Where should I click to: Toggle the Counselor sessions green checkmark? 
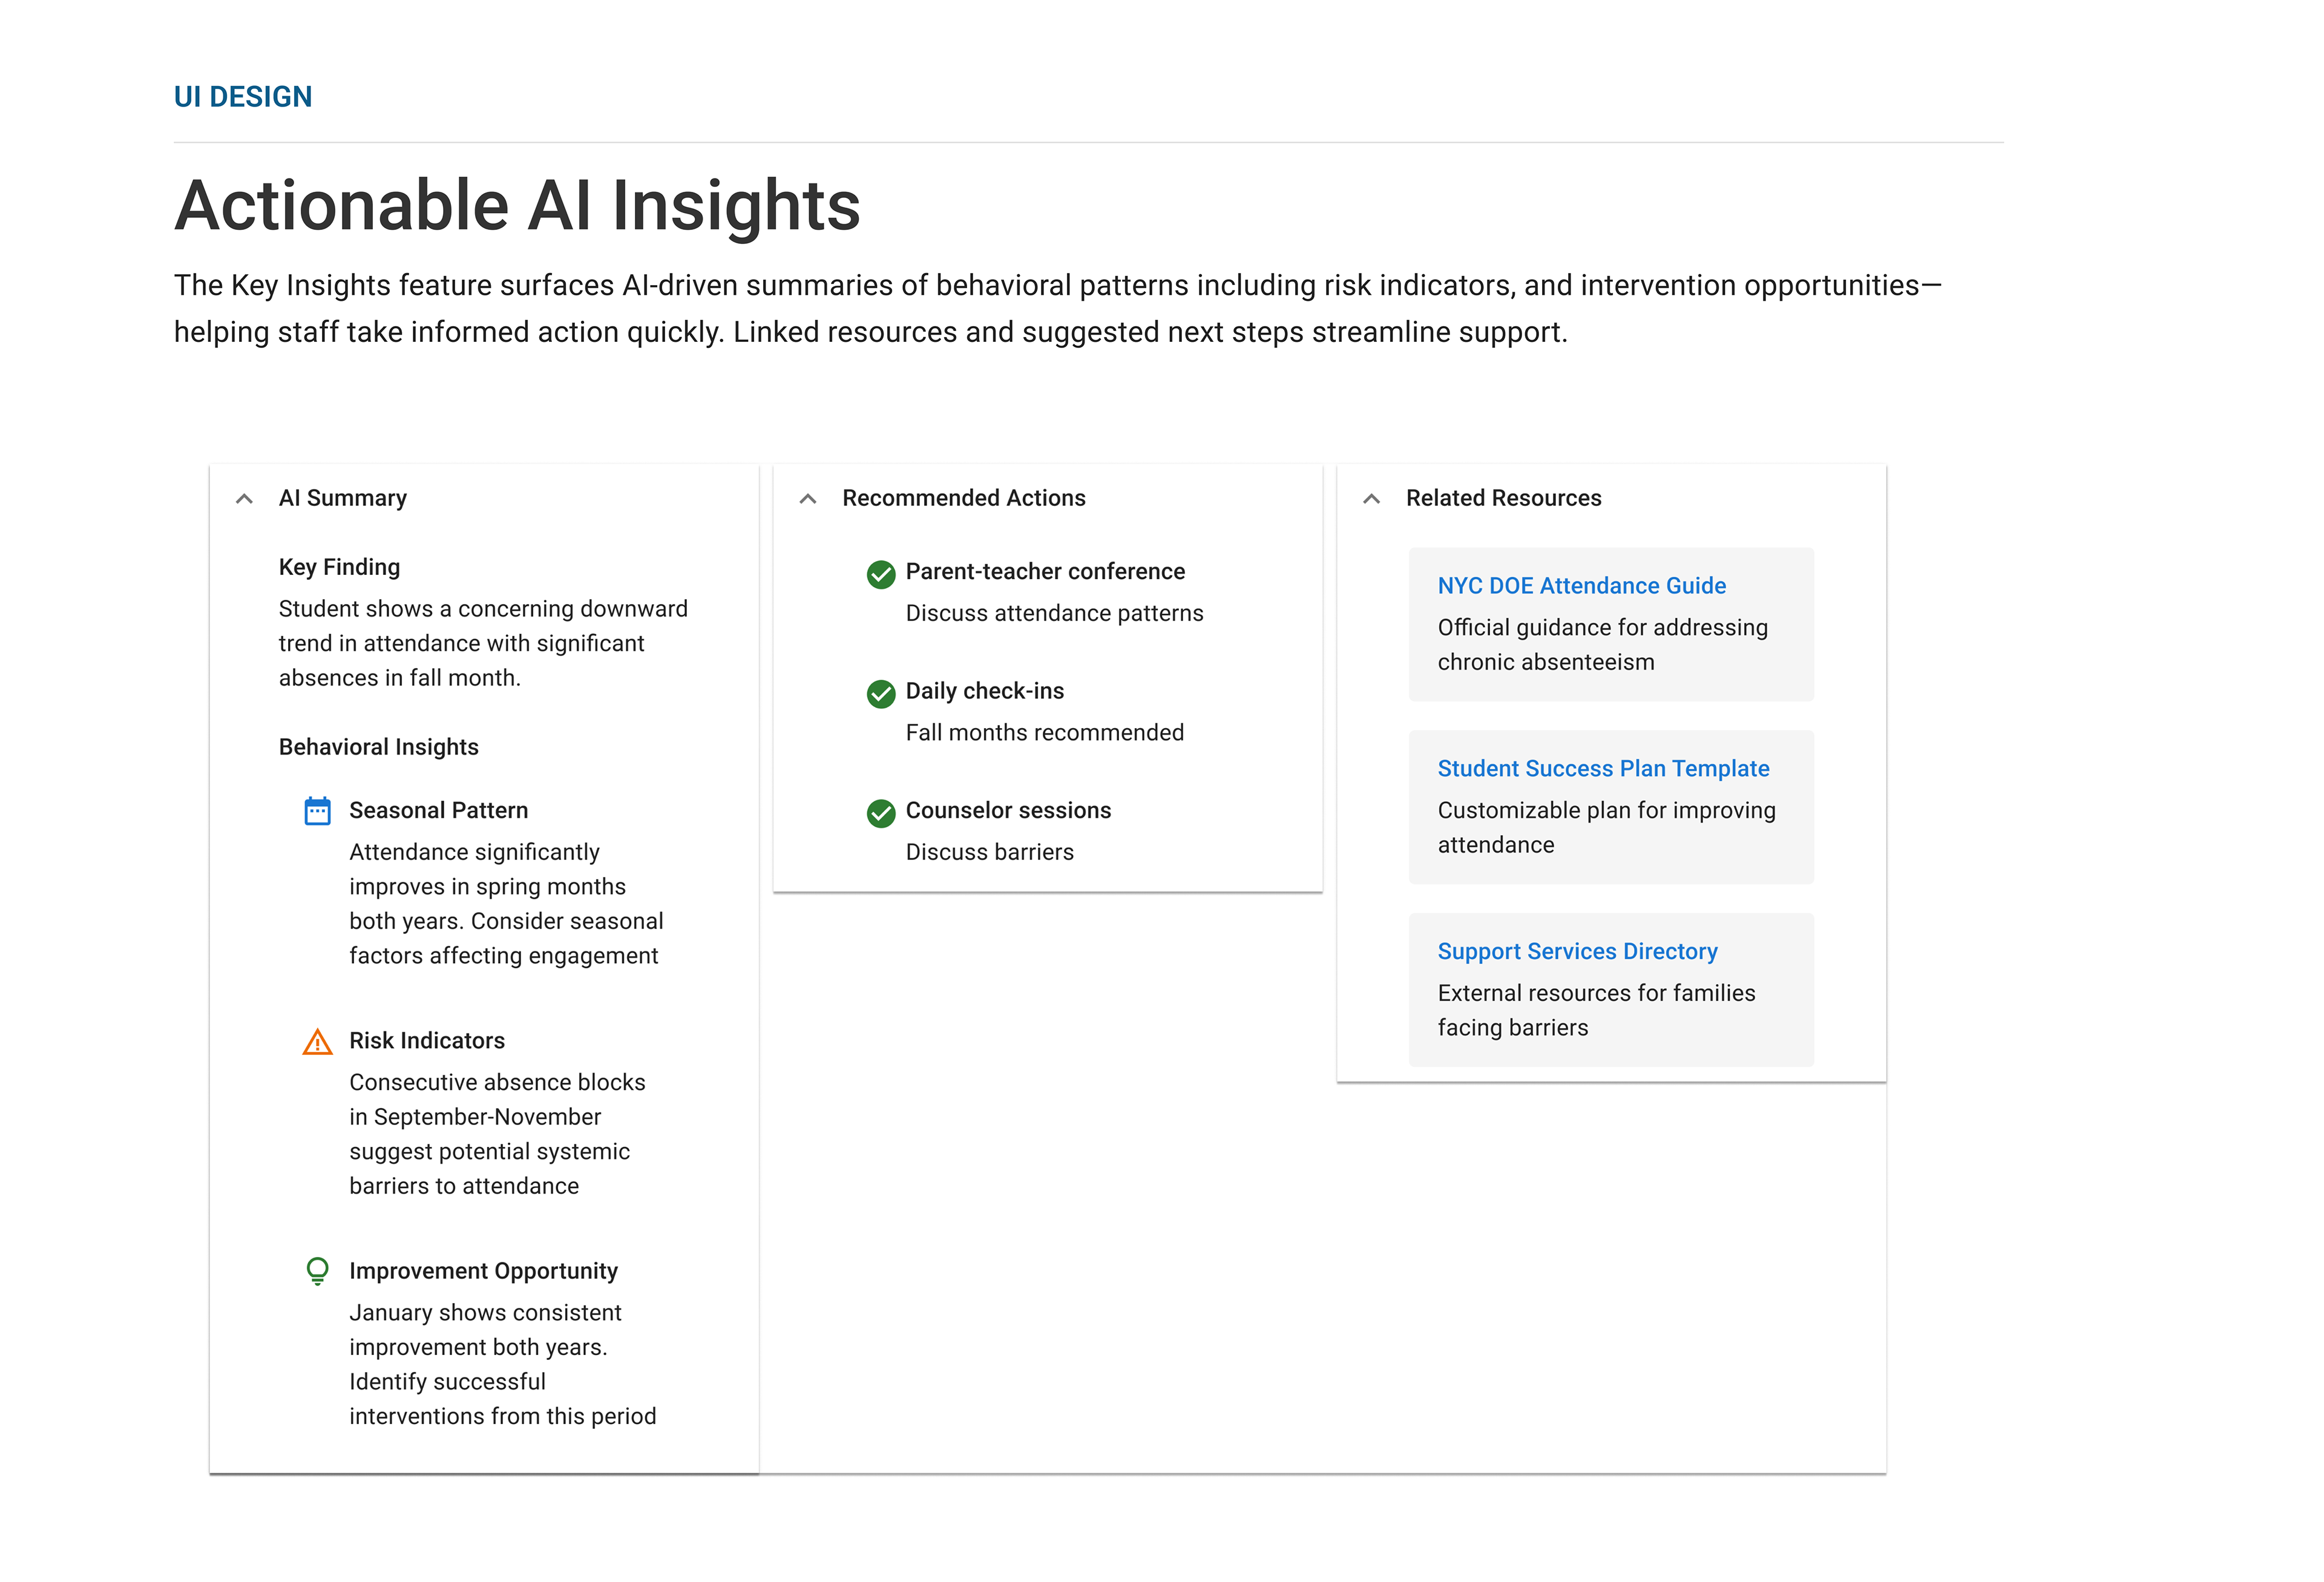pyautogui.click(x=880, y=813)
